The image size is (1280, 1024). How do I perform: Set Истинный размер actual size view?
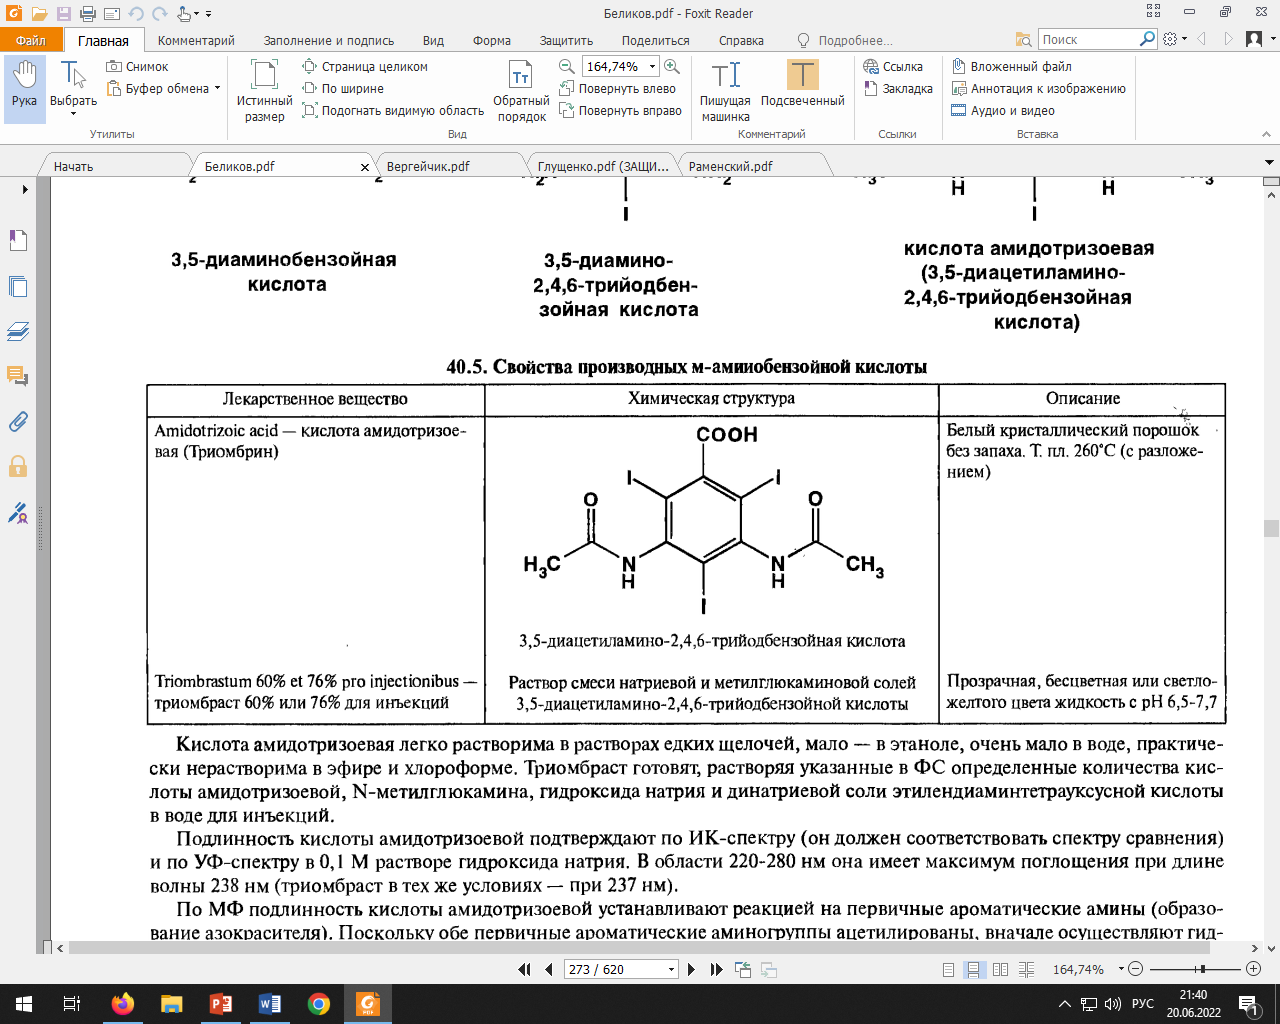pyautogui.click(x=264, y=91)
